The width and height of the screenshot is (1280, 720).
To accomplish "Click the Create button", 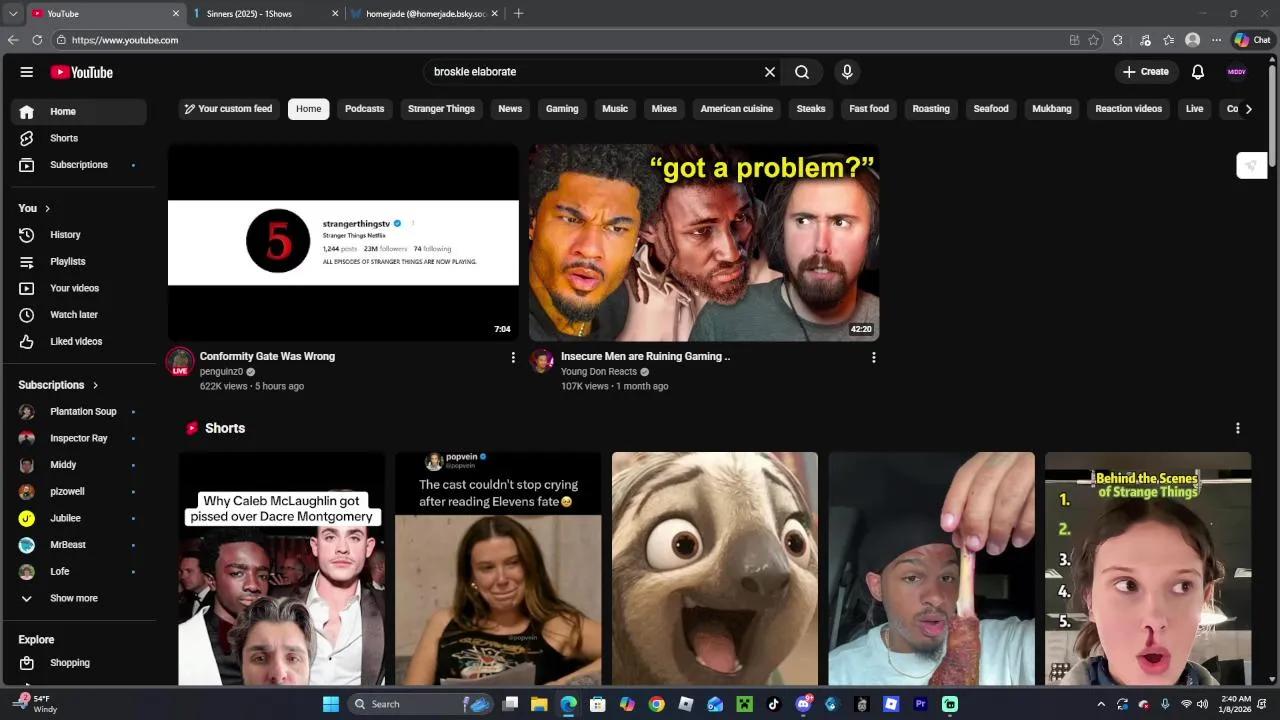I will point(1145,72).
